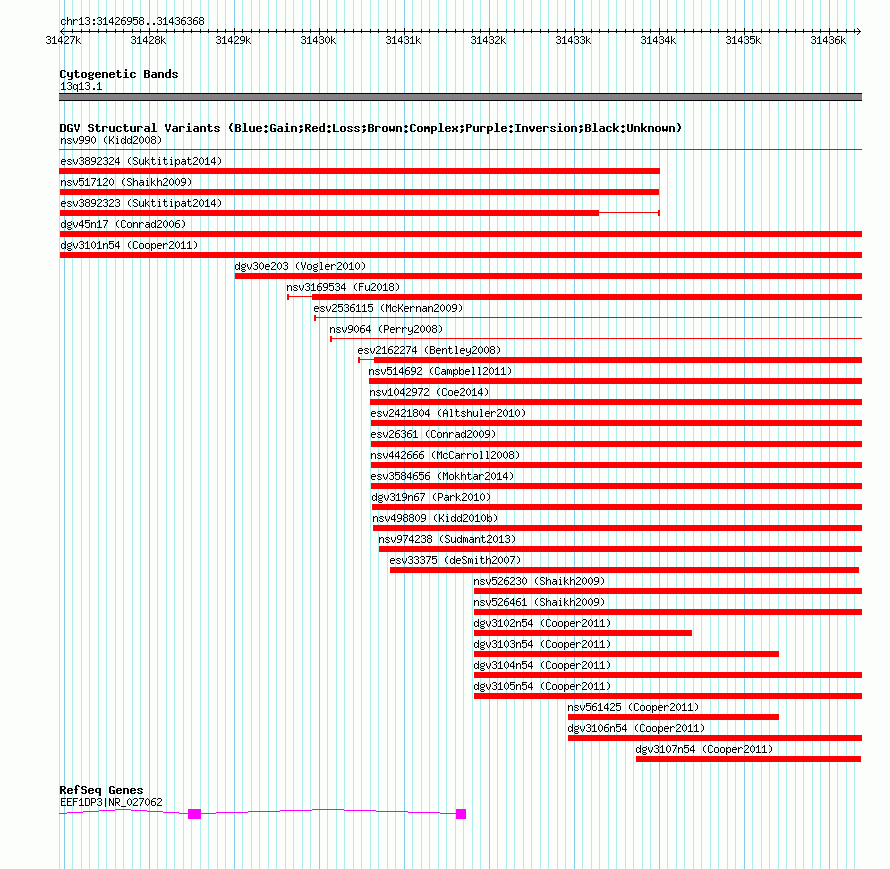
Task: Click nsv526230 (Shaikh2009) label
Action: click(x=539, y=581)
